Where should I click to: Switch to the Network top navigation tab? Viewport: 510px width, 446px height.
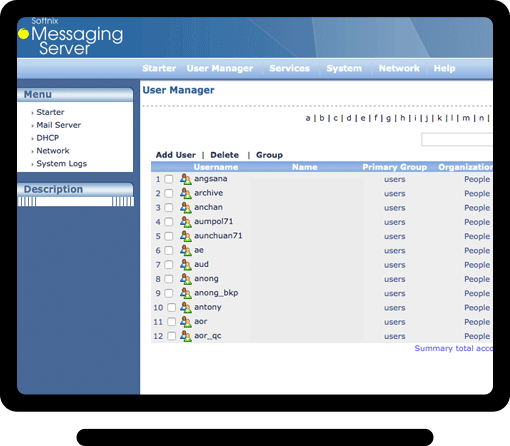tap(399, 68)
